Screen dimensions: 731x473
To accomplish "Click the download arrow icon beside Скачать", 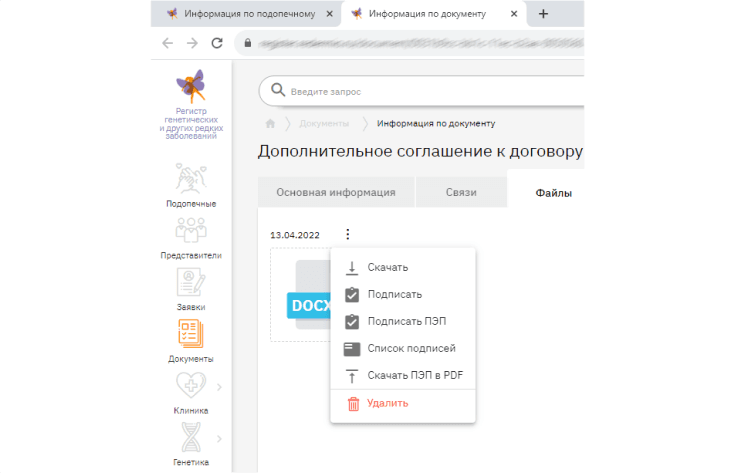I will tap(352, 268).
